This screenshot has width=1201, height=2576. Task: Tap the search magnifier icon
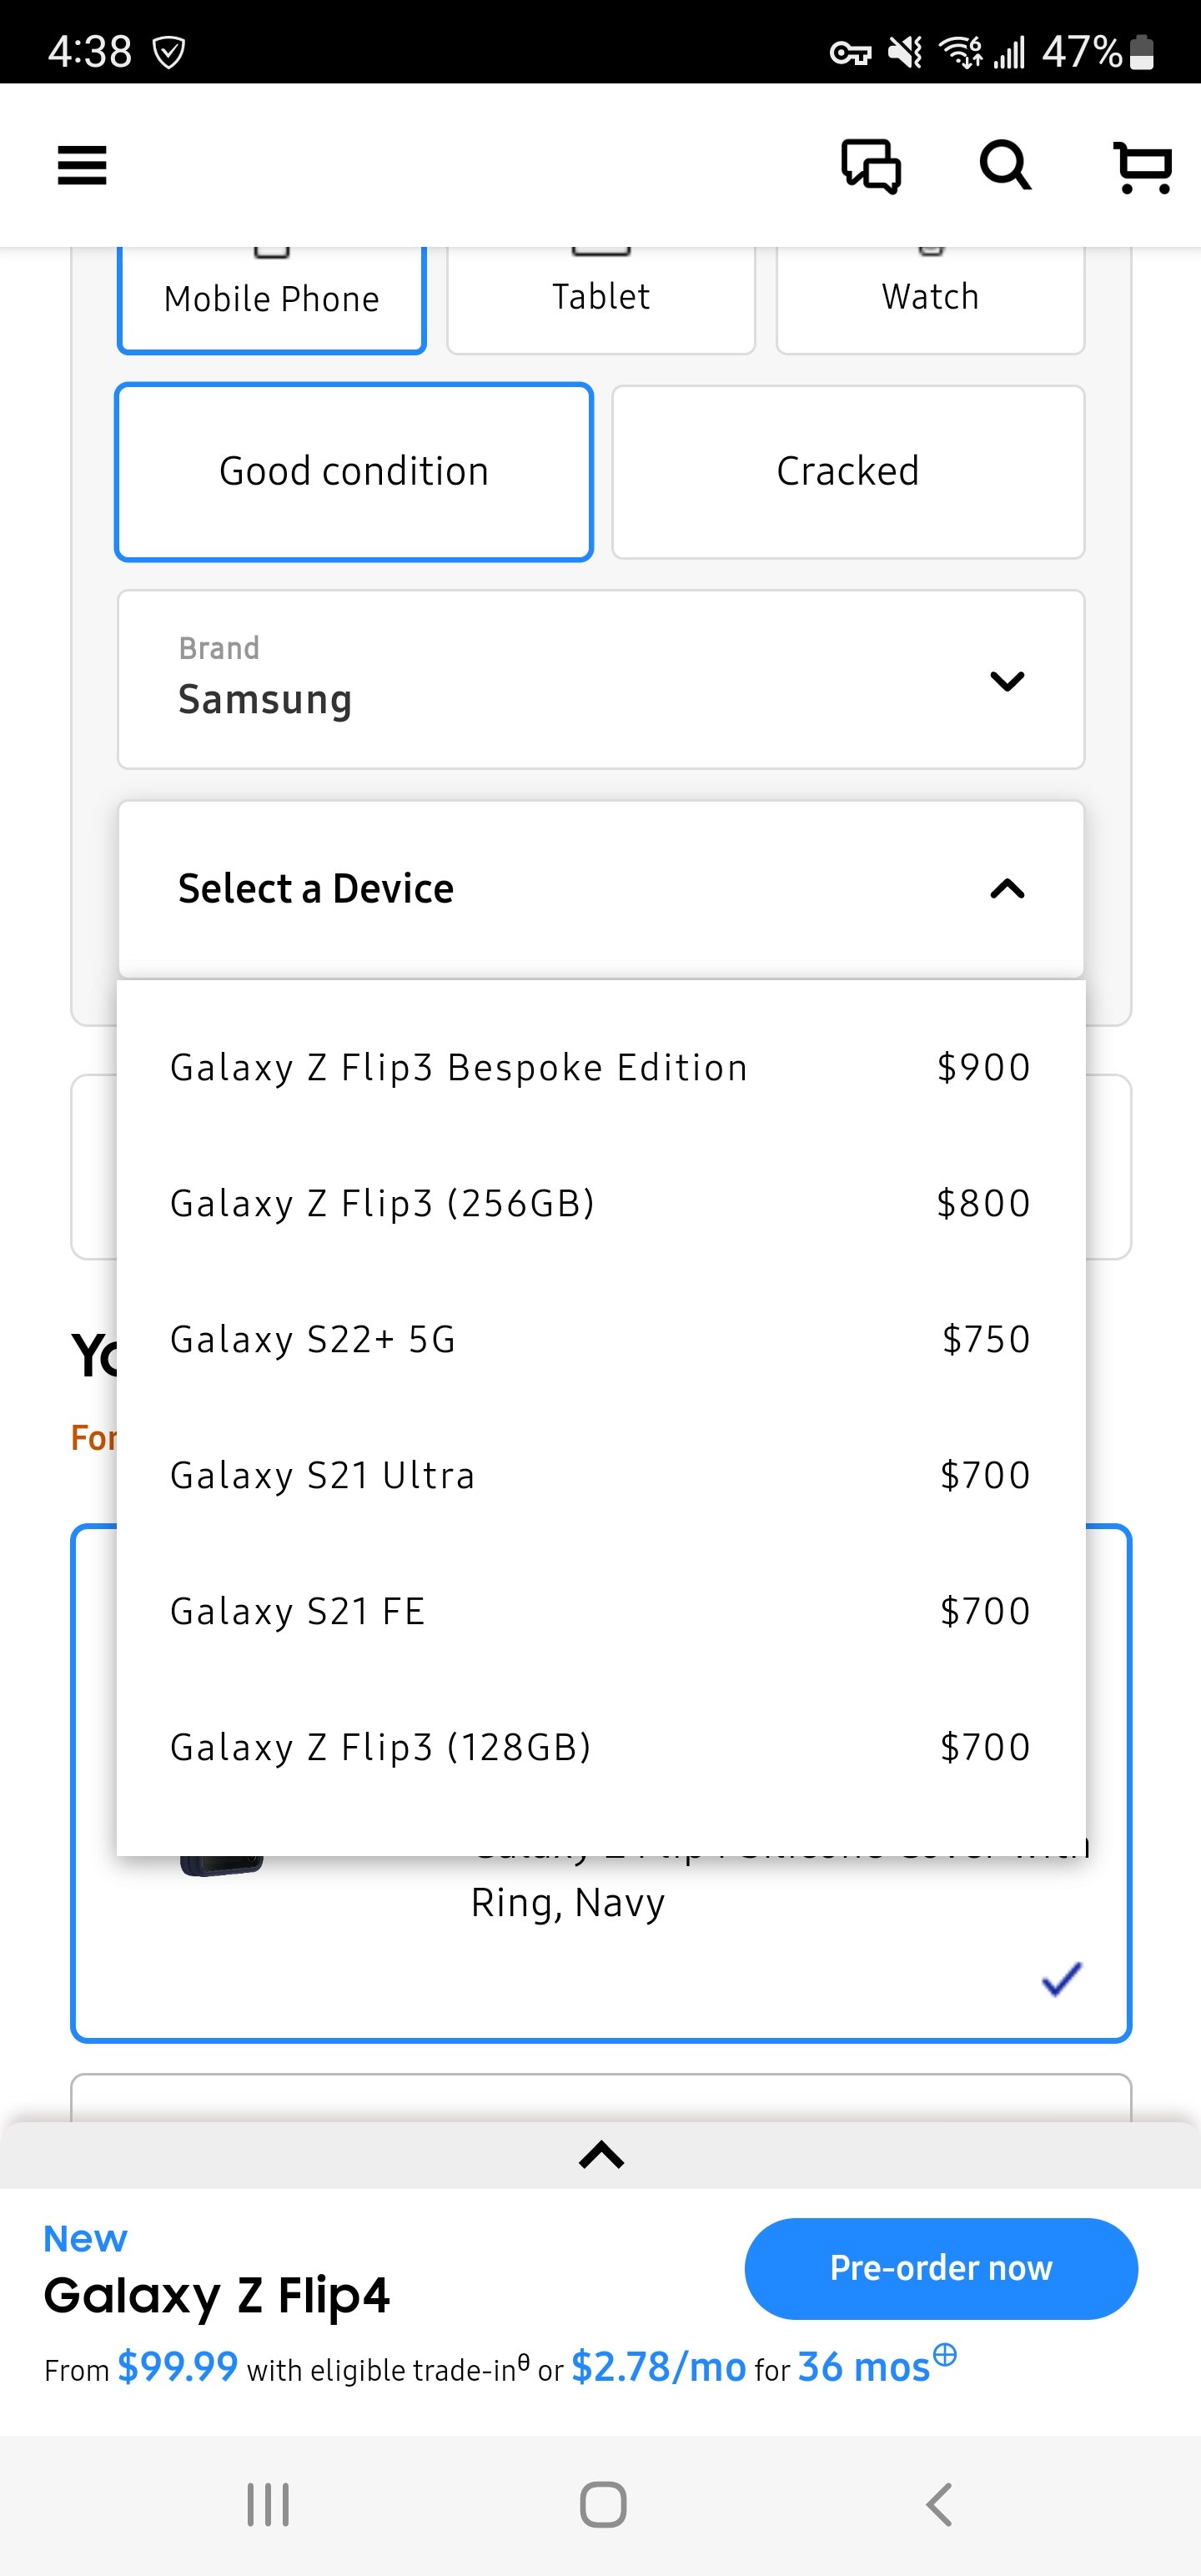click(x=1005, y=165)
